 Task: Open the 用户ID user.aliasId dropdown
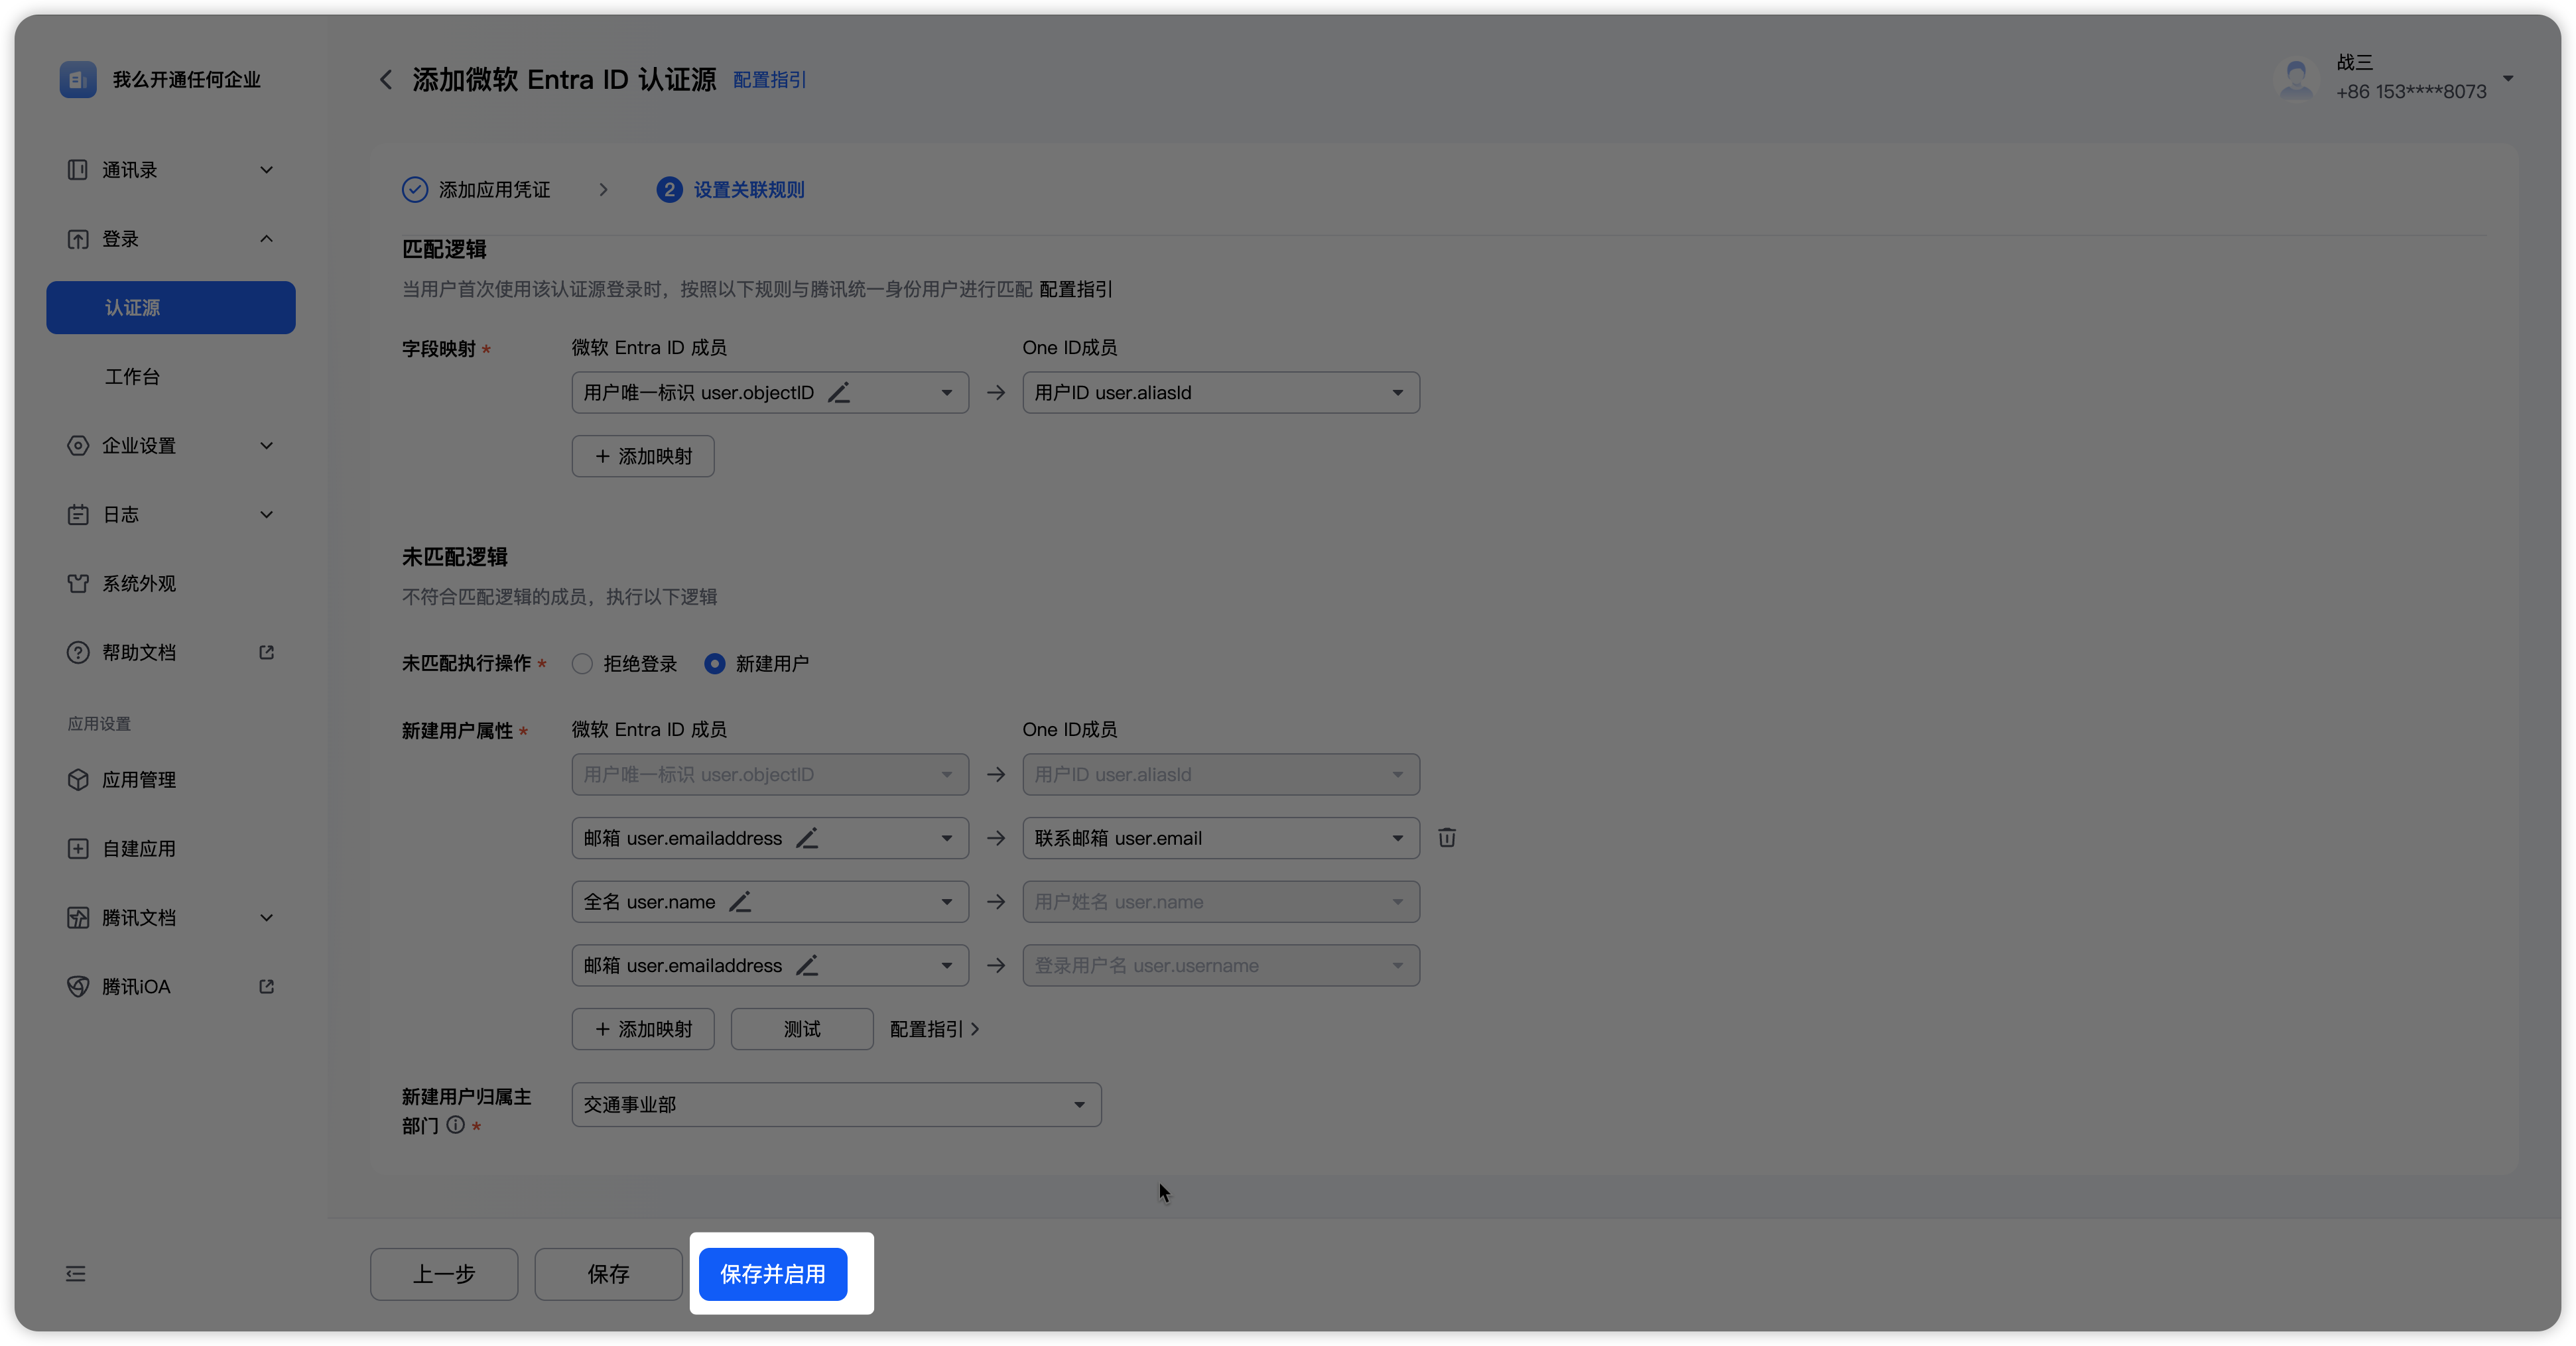click(1220, 393)
